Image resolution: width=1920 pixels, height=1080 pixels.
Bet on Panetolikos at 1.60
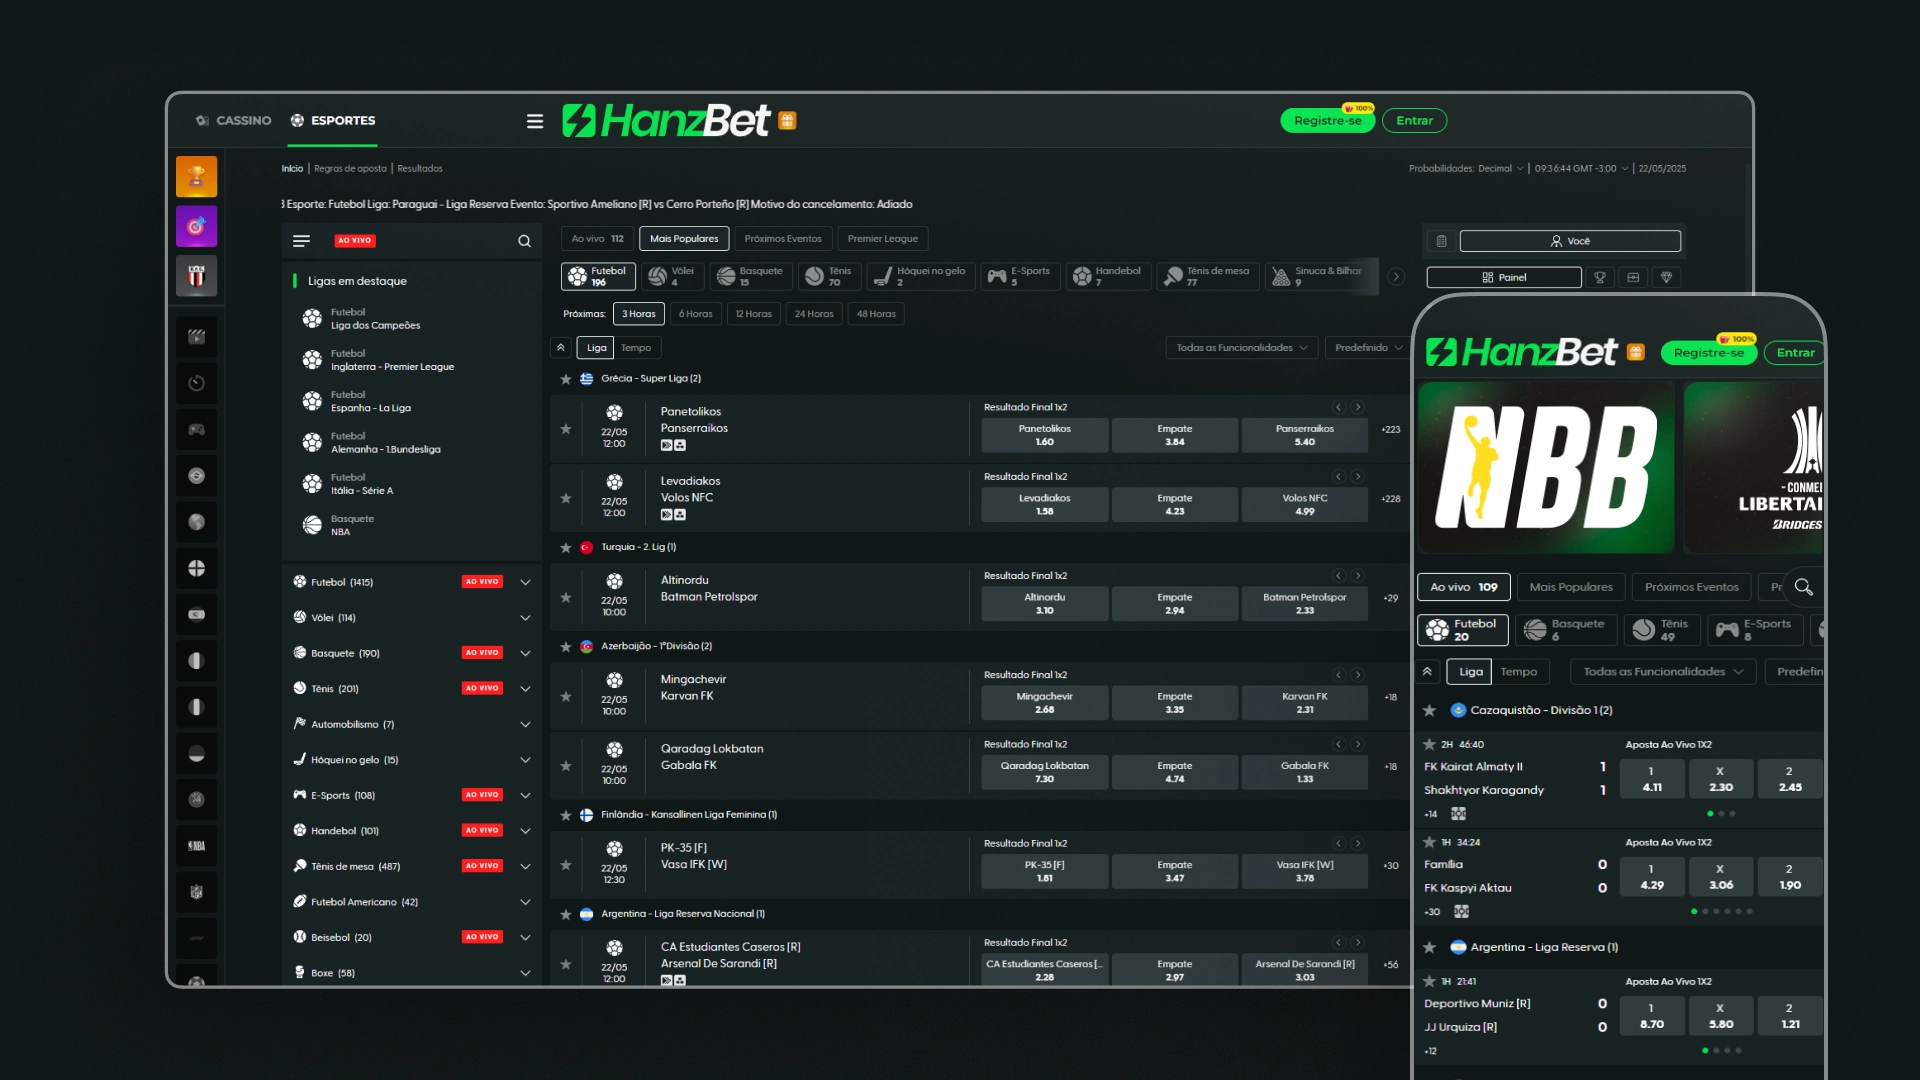click(x=1045, y=435)
